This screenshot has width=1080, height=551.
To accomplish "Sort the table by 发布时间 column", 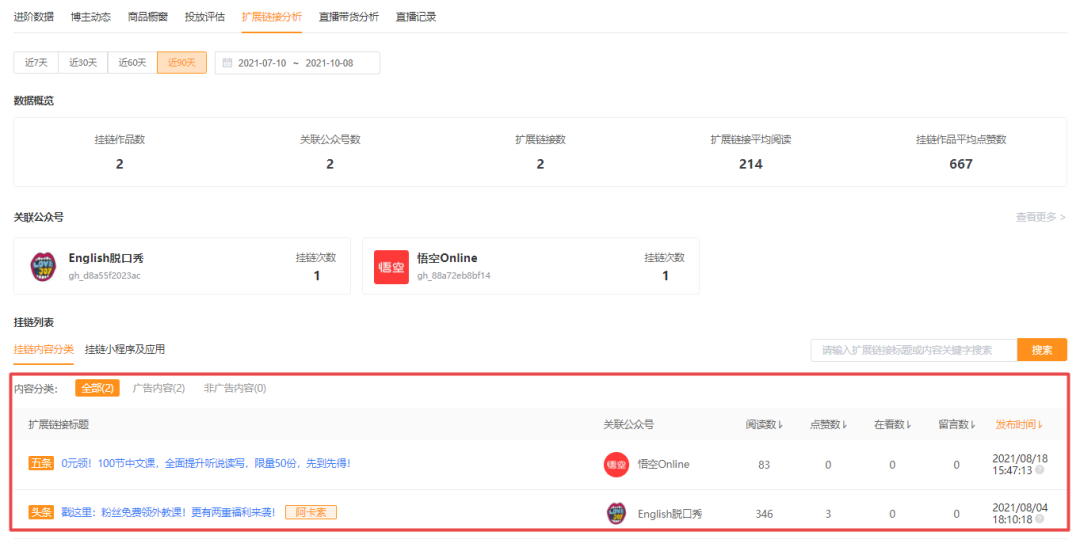I will (x=1019, y=425).
